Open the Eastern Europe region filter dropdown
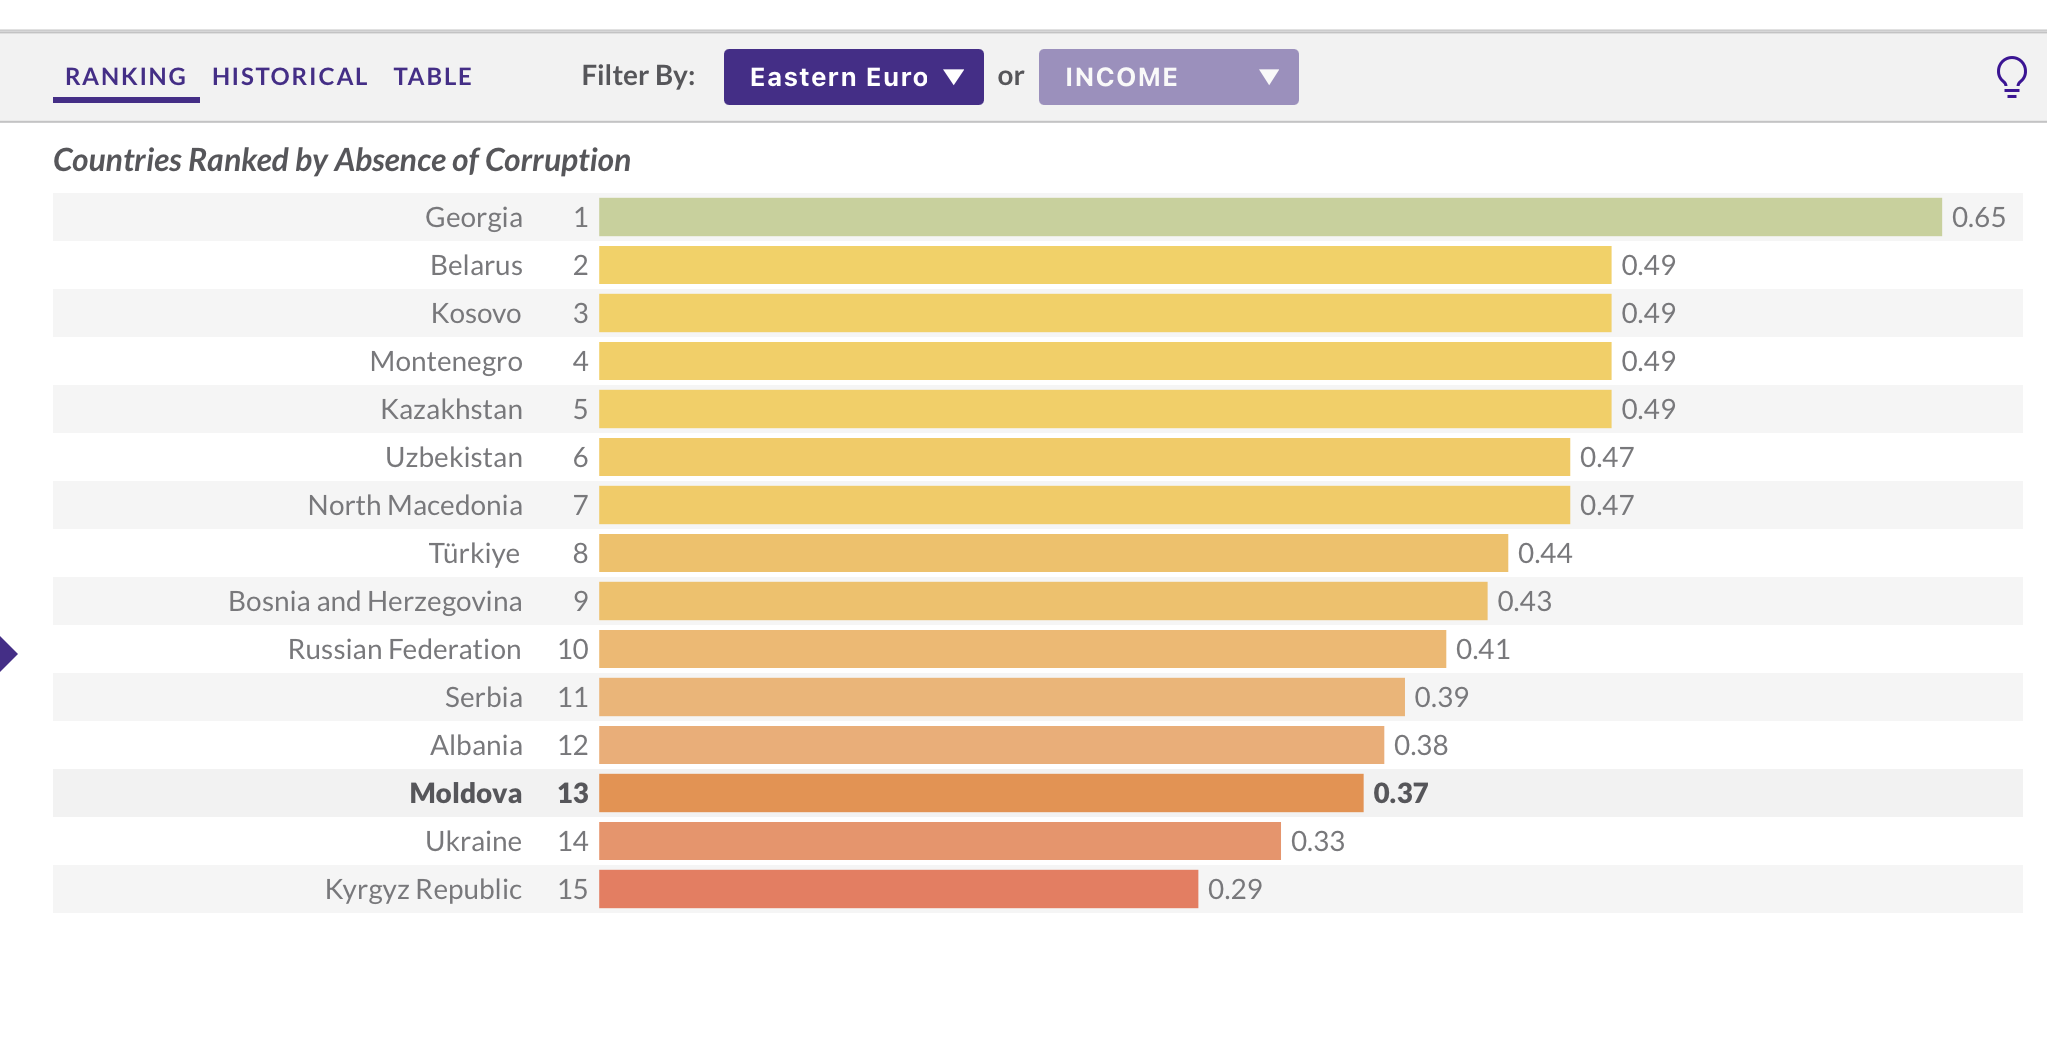2047x1044 pixels. pos(853,77)
